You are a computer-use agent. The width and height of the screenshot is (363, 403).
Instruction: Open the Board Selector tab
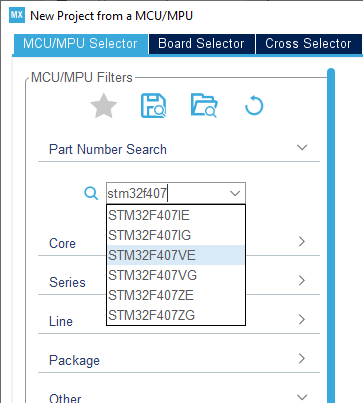201,44
